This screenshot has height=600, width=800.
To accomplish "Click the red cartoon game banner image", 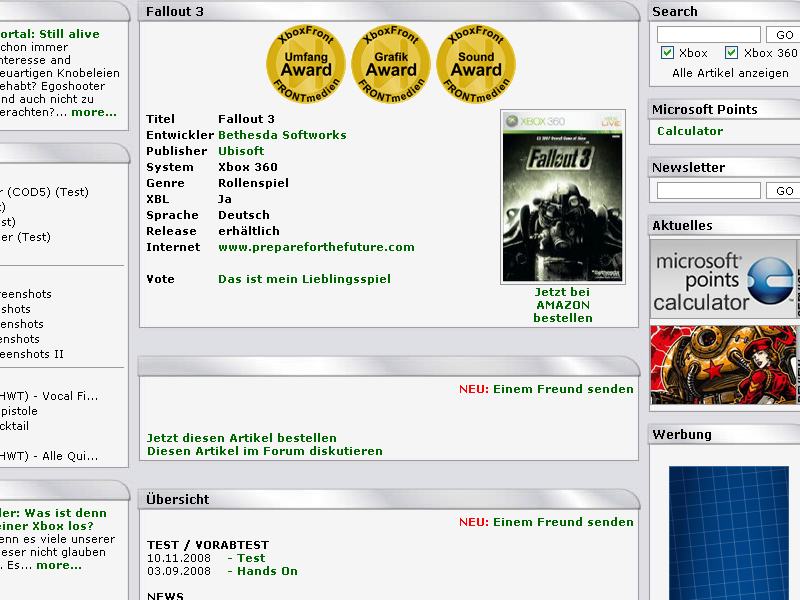I will 724,364.
